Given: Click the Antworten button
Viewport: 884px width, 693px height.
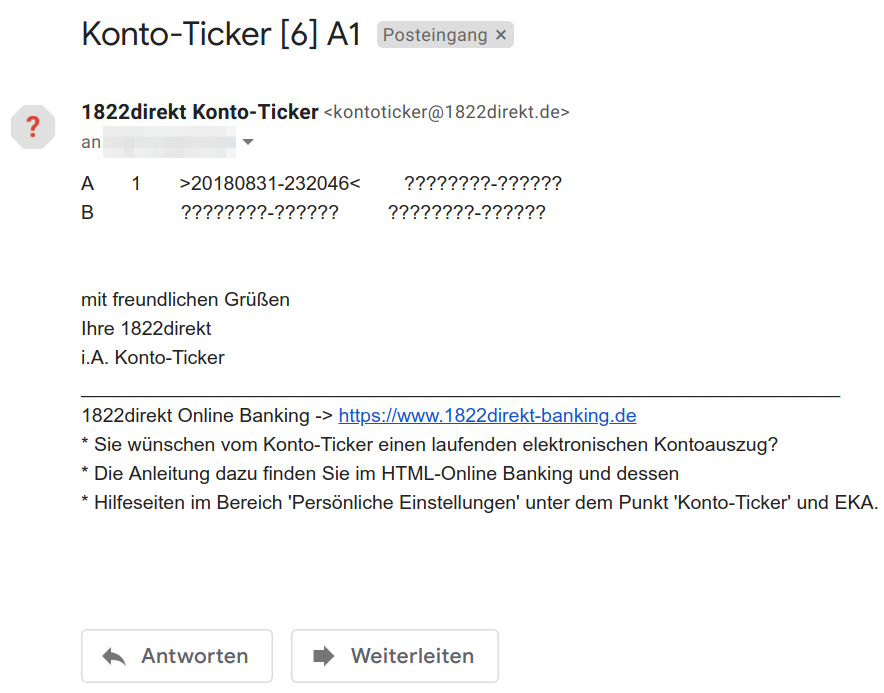Looking at the screenshot, I should click(x=177, y=656).
